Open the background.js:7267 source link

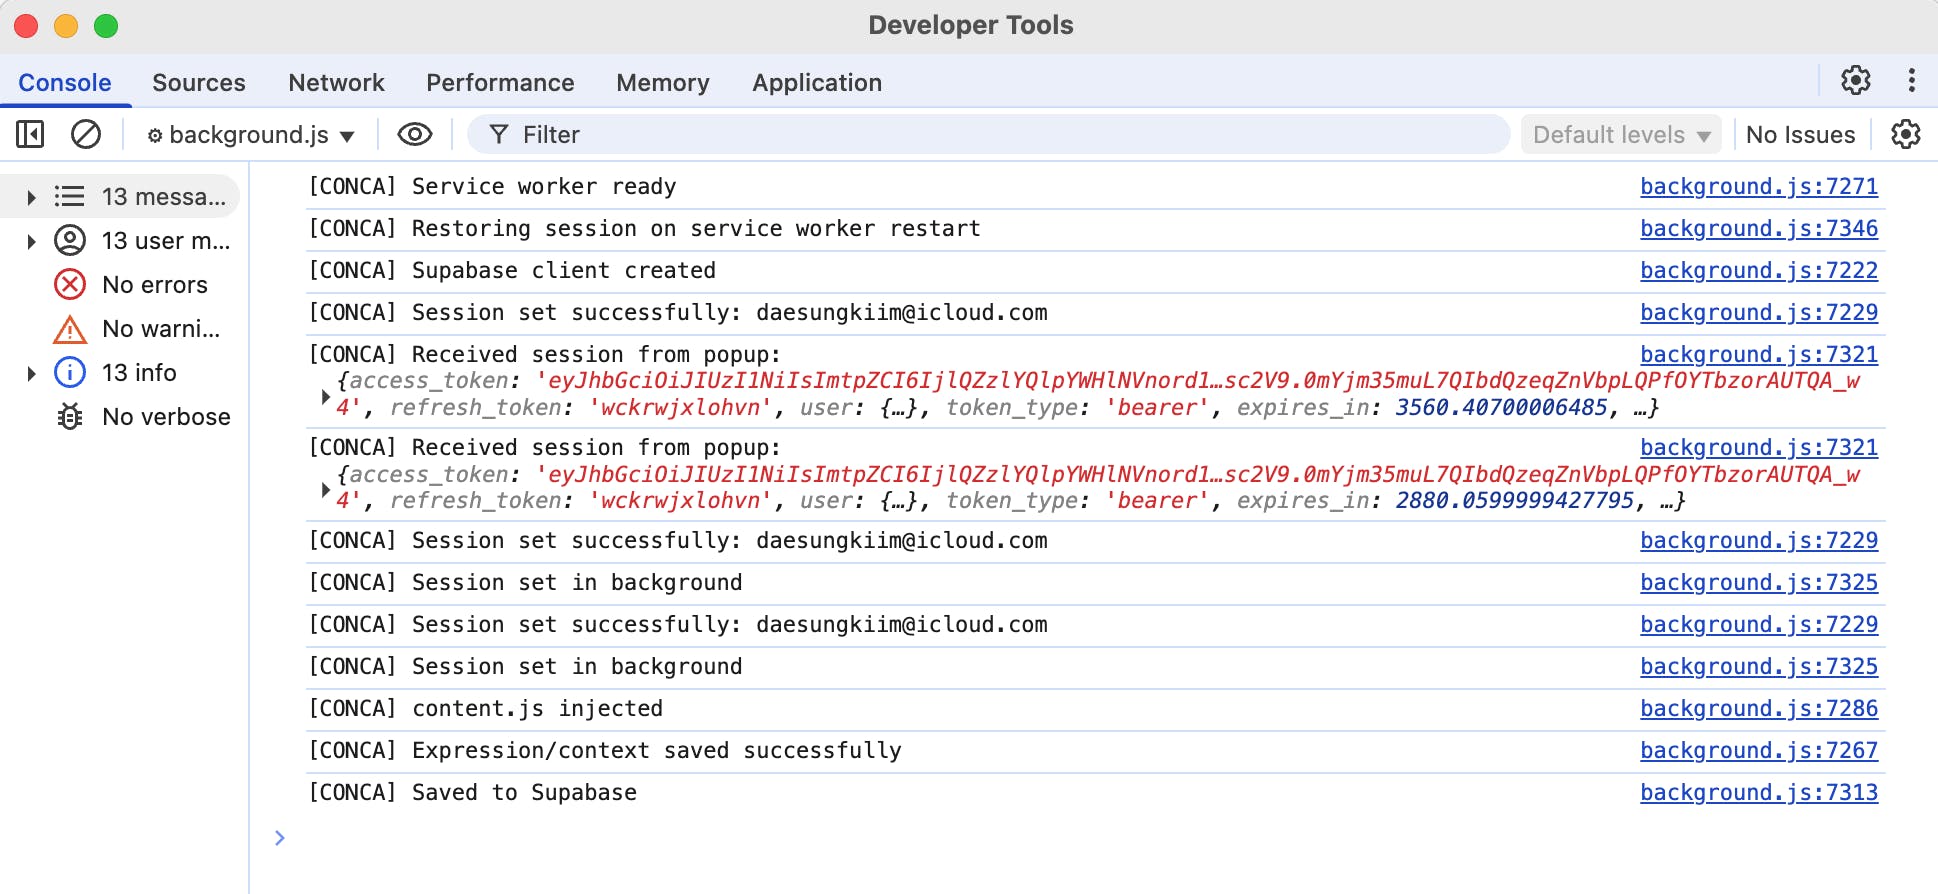pos(1759,750)
